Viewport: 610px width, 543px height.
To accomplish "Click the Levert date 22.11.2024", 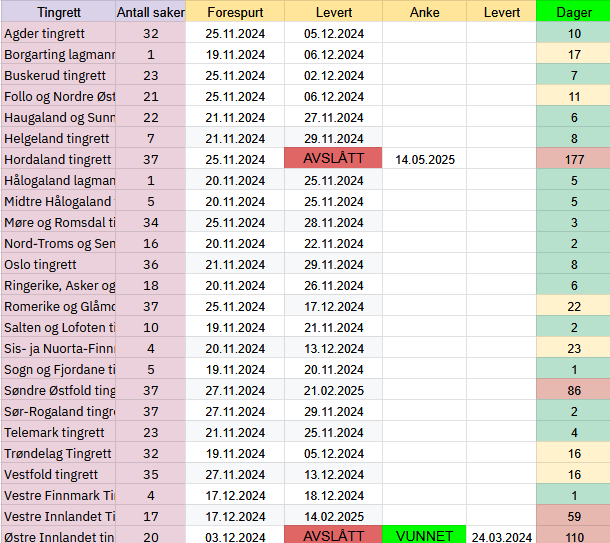I will point(333,243).
